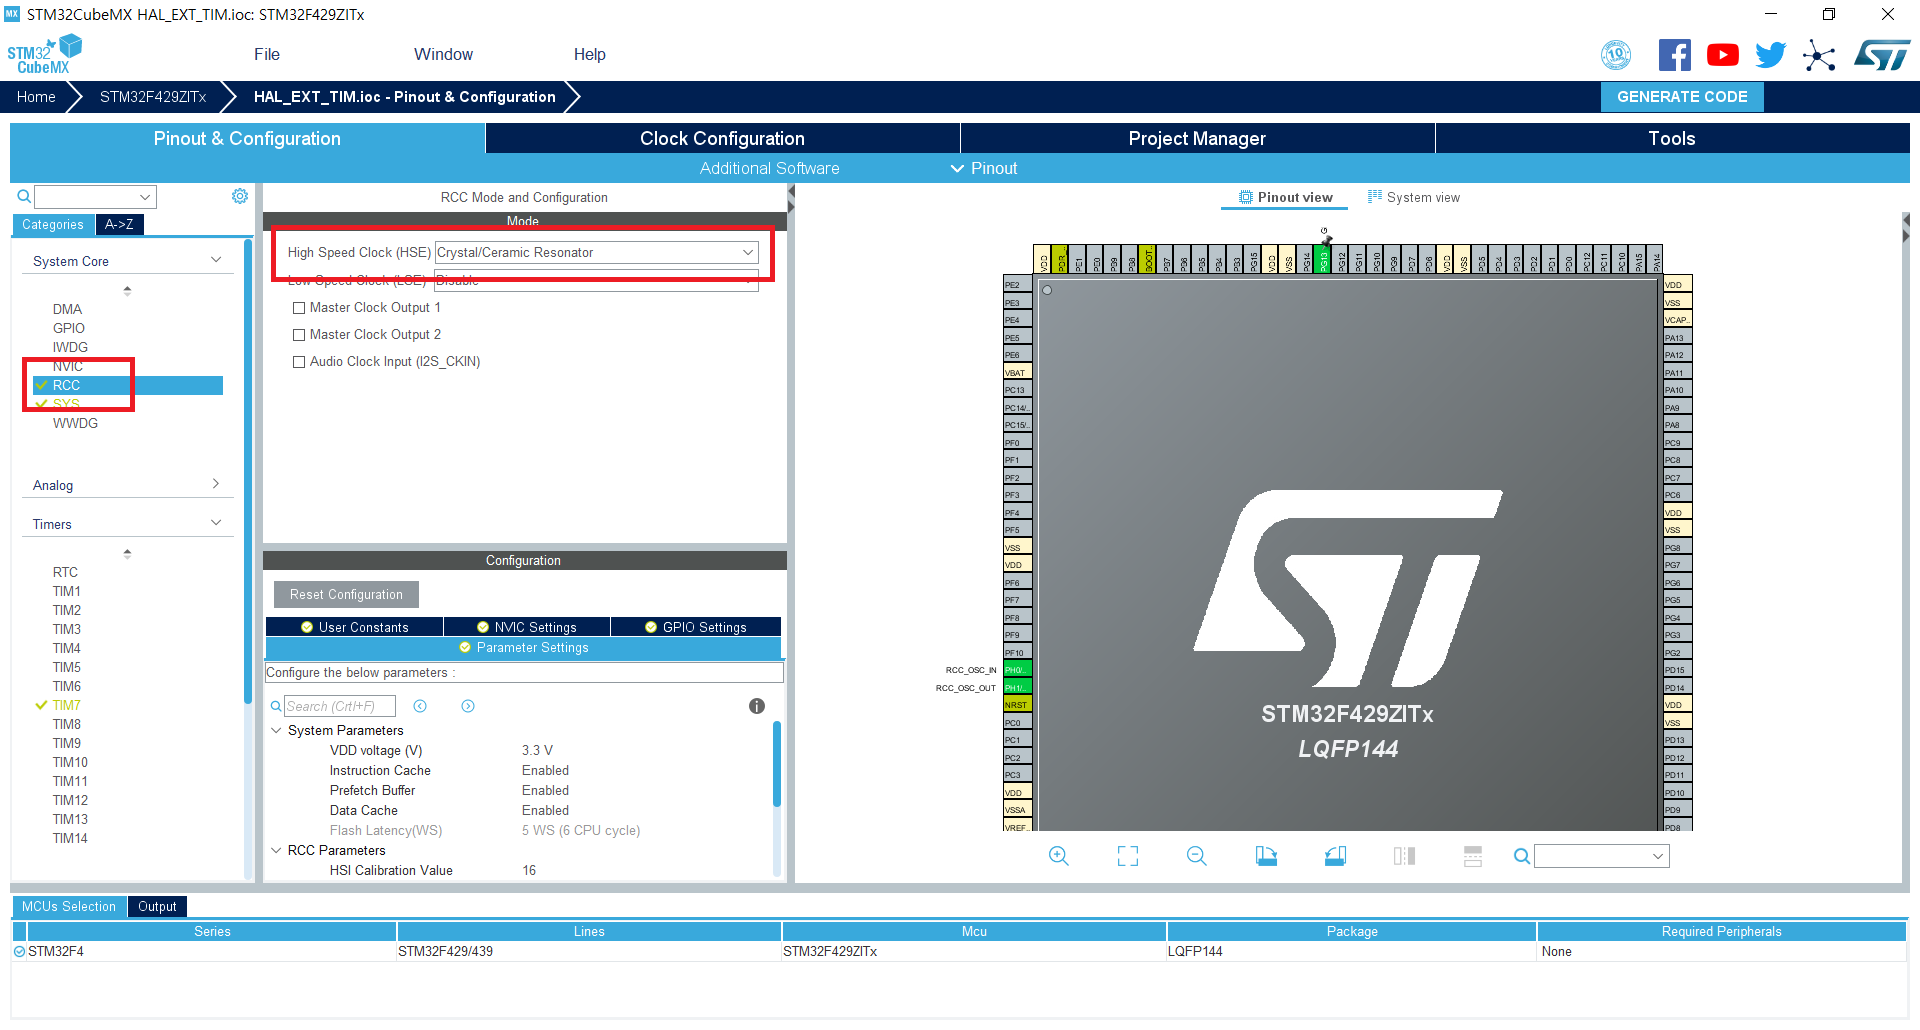Click the peripheral search magnifier icon
The image size is (1920, 1030).
[x=24, y=197]
